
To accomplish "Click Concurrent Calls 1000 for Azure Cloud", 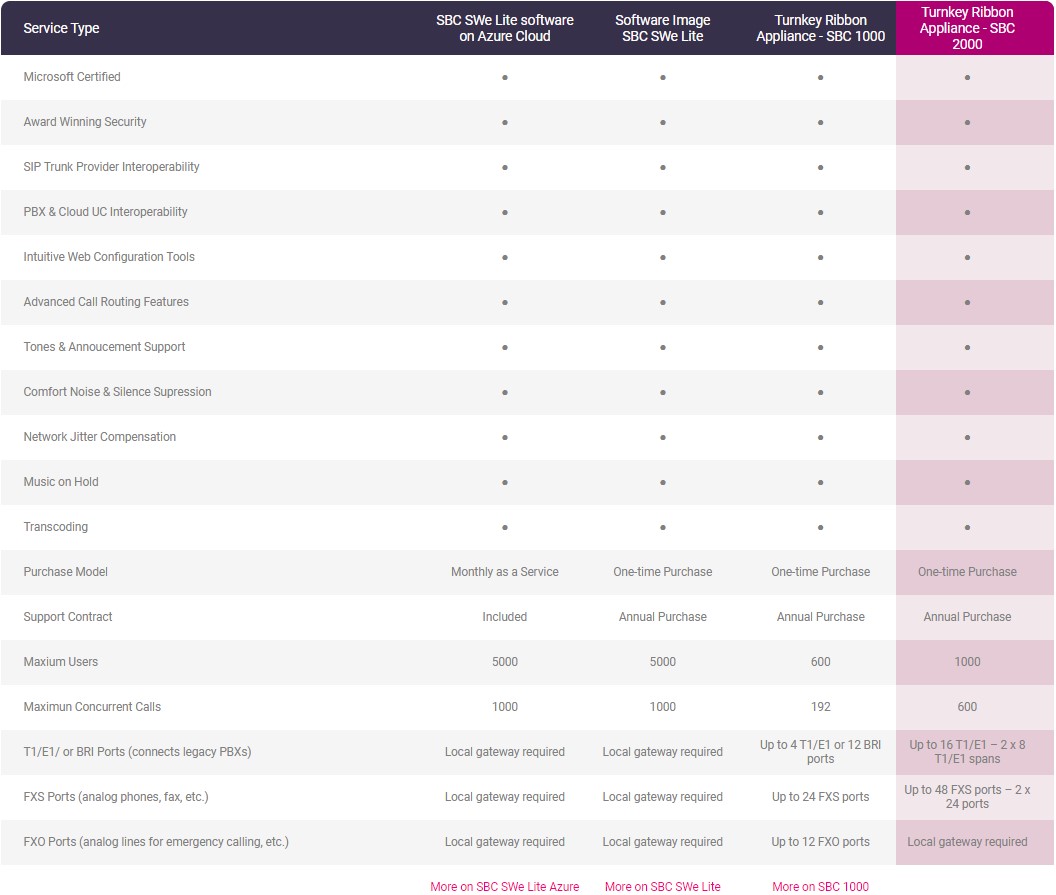I will point(504,707).
